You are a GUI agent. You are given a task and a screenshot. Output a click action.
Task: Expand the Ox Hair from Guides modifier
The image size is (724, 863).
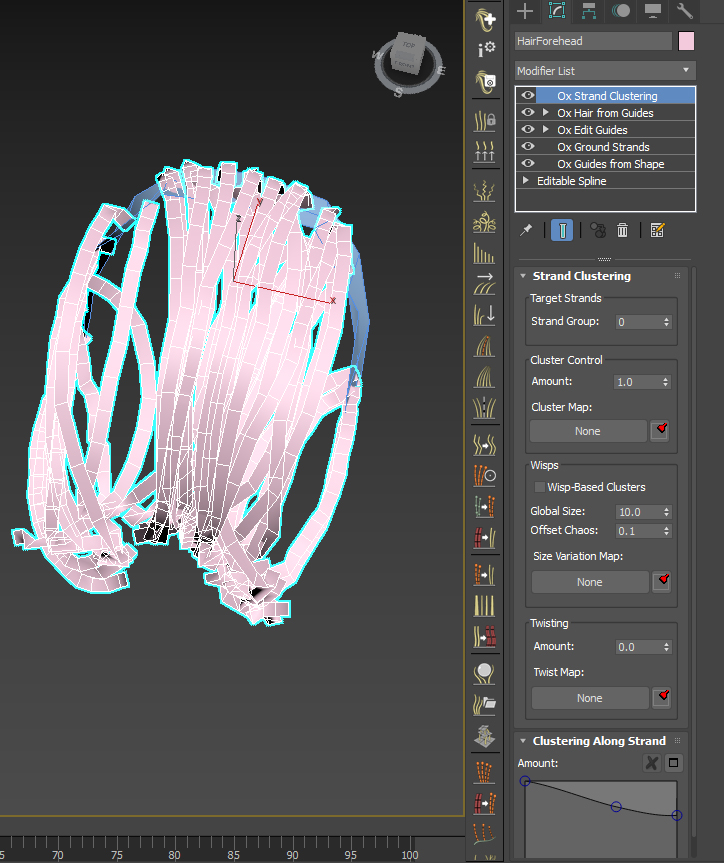546,113
